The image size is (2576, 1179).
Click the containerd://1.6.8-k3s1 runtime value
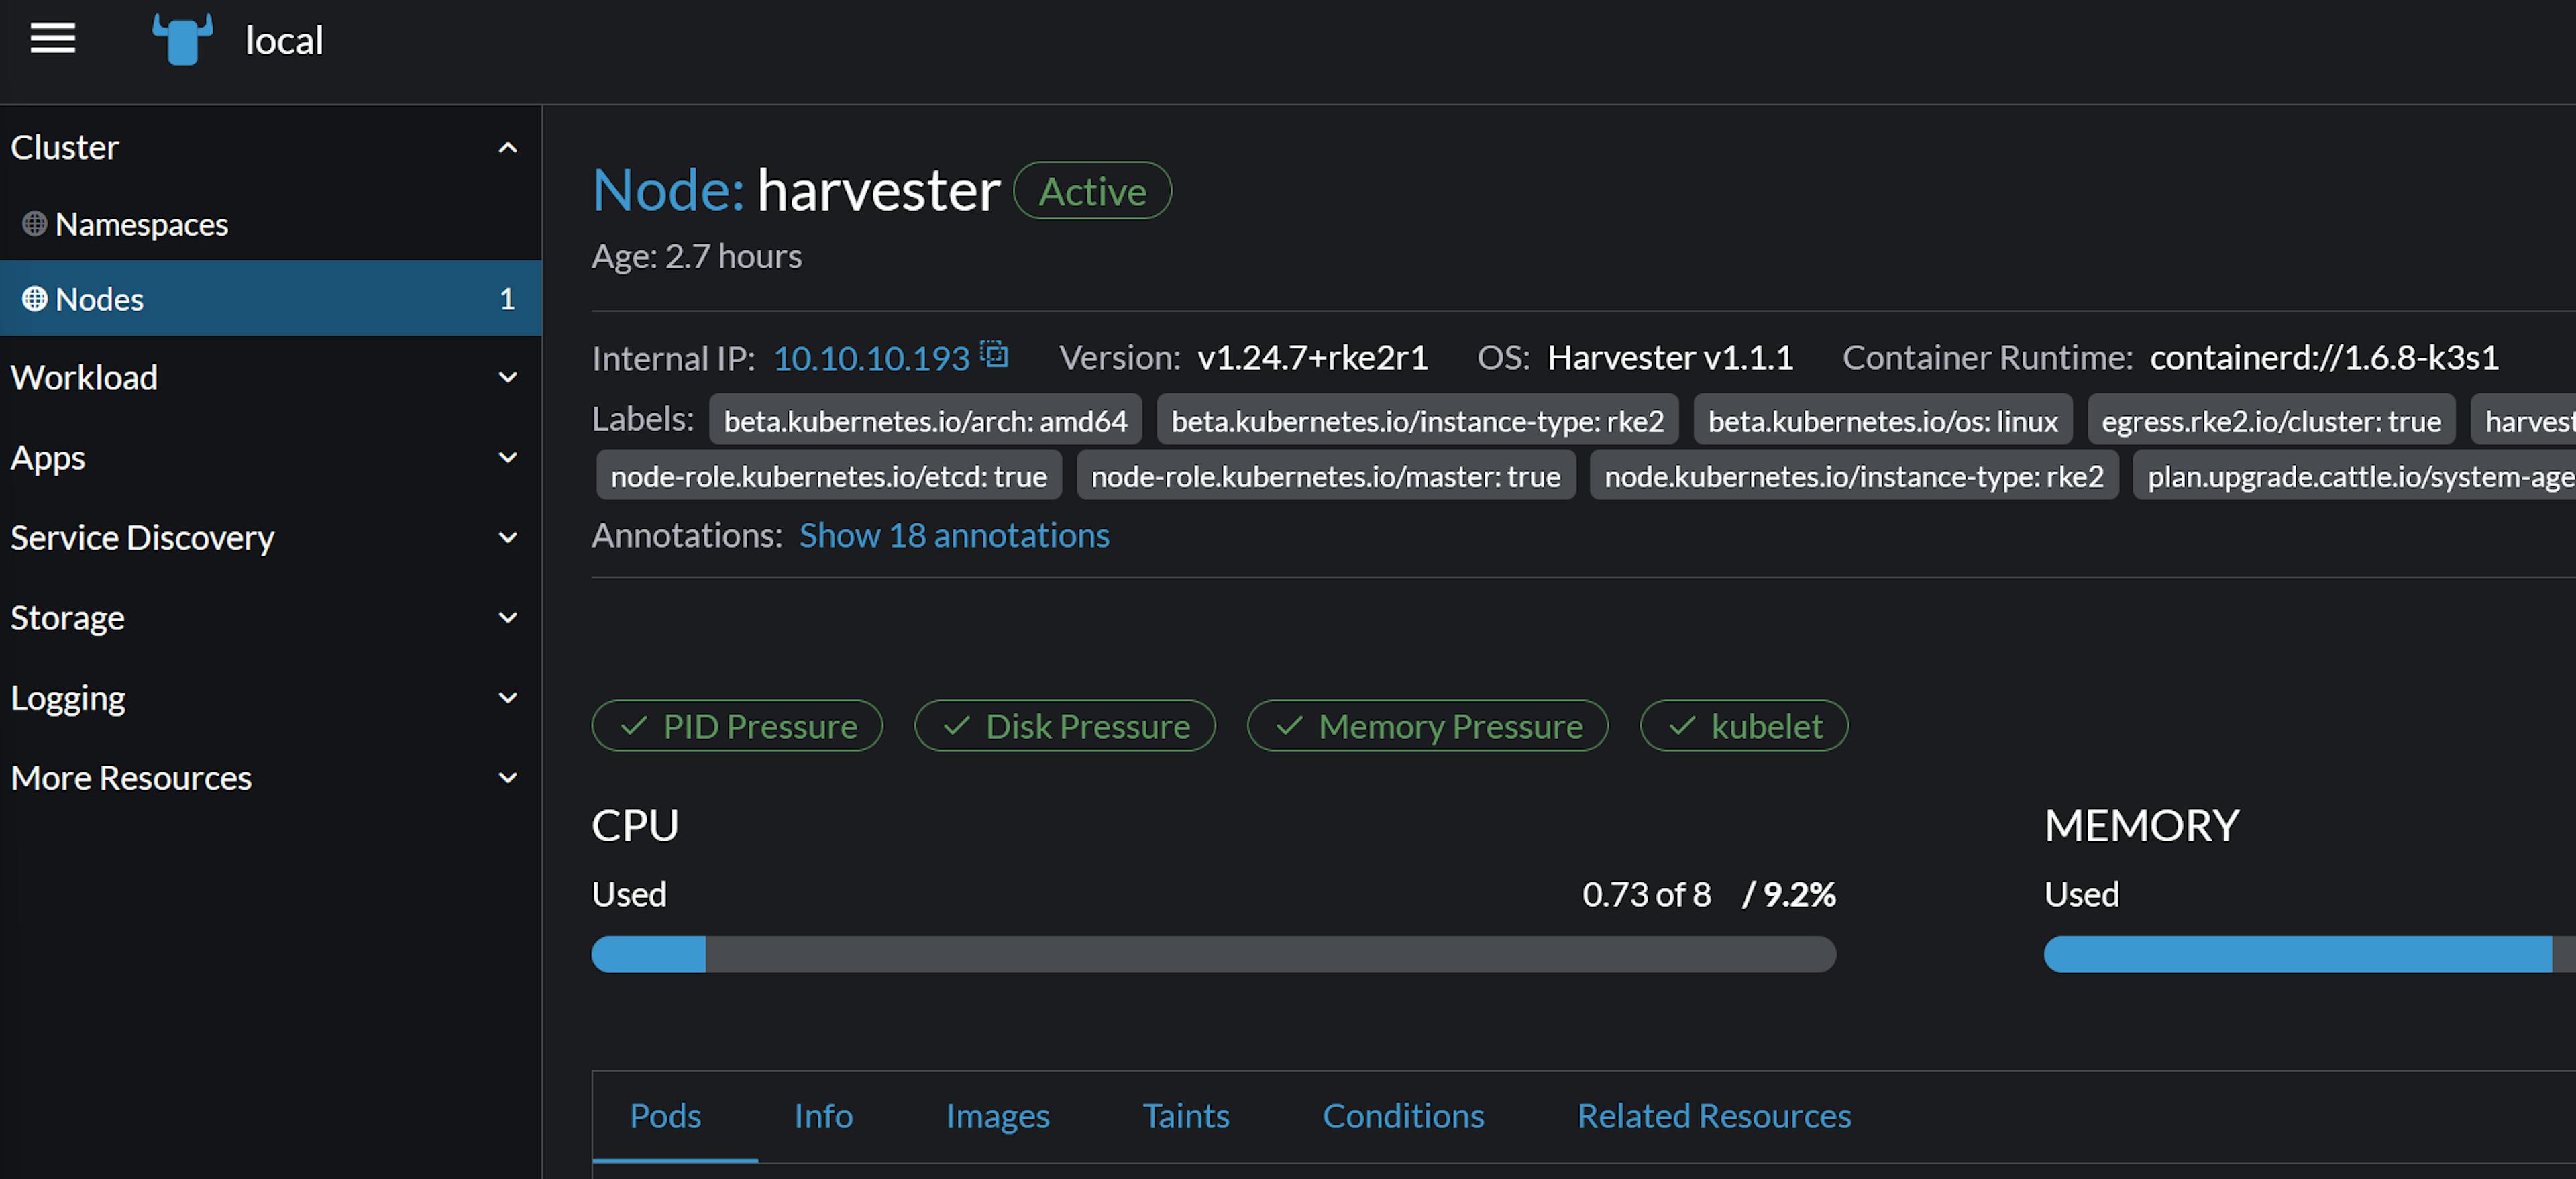2324,358
